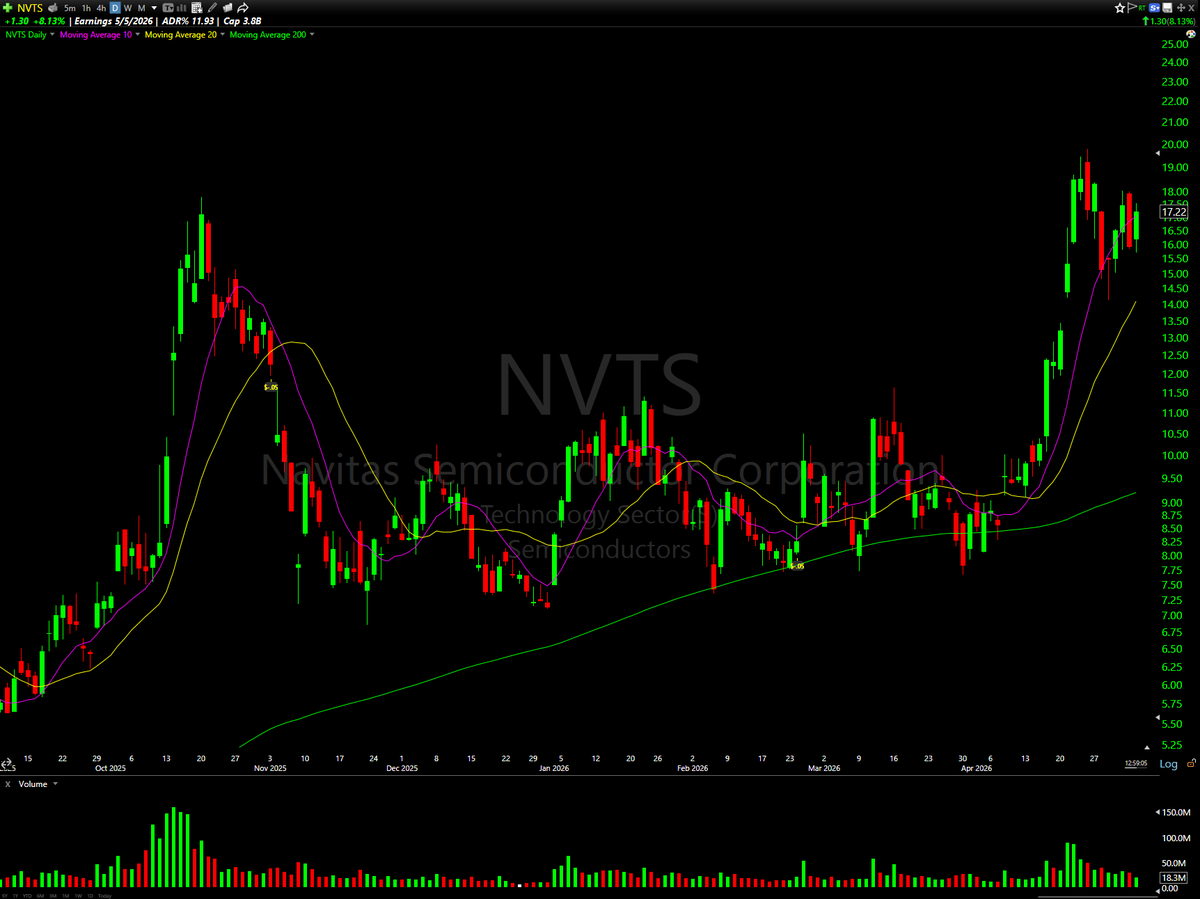Click the Cap 3.8B value
This screenshot has width=1200, height=899.
click(242, 21)
